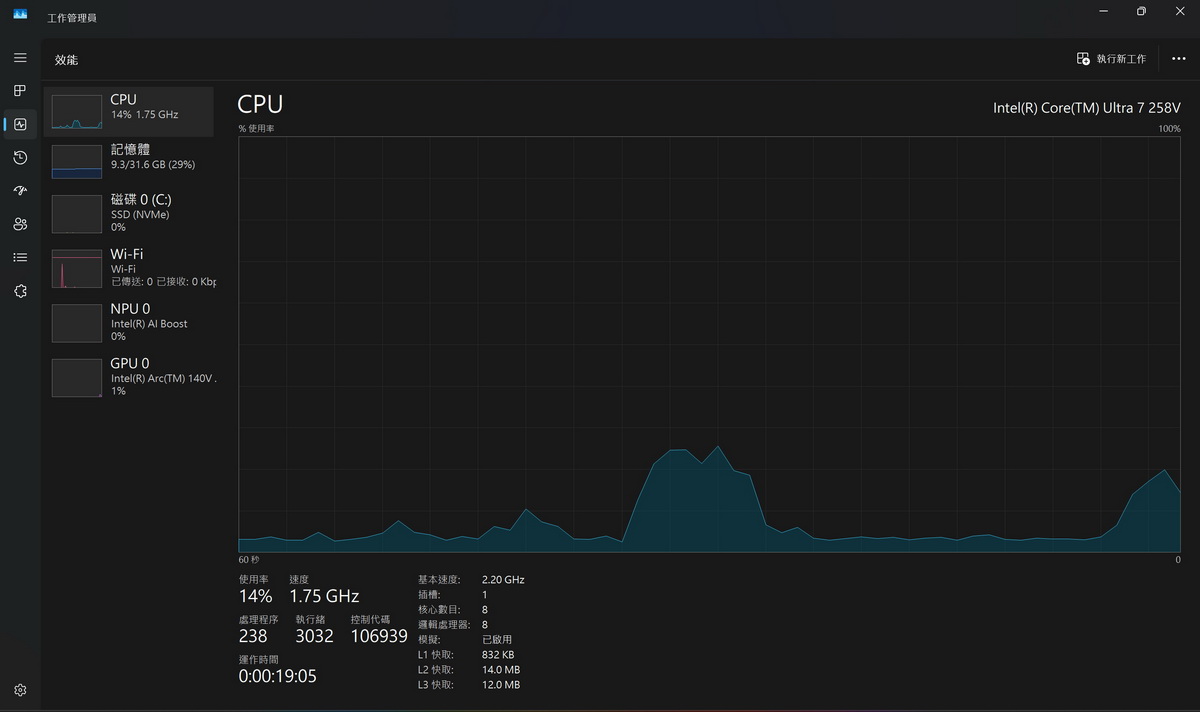Screen dimensions: 1200x712
Task: Open the Users page icon
Action: pyautogui.click(x=20, y=224)
